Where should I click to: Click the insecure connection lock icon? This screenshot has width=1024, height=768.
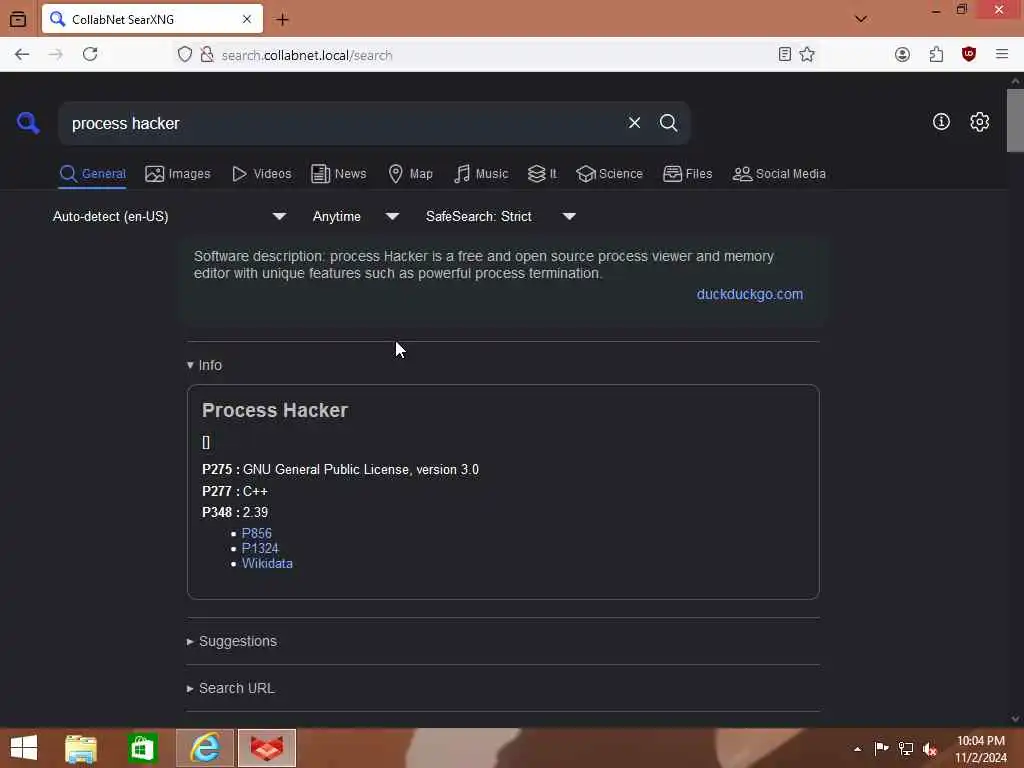207,55
